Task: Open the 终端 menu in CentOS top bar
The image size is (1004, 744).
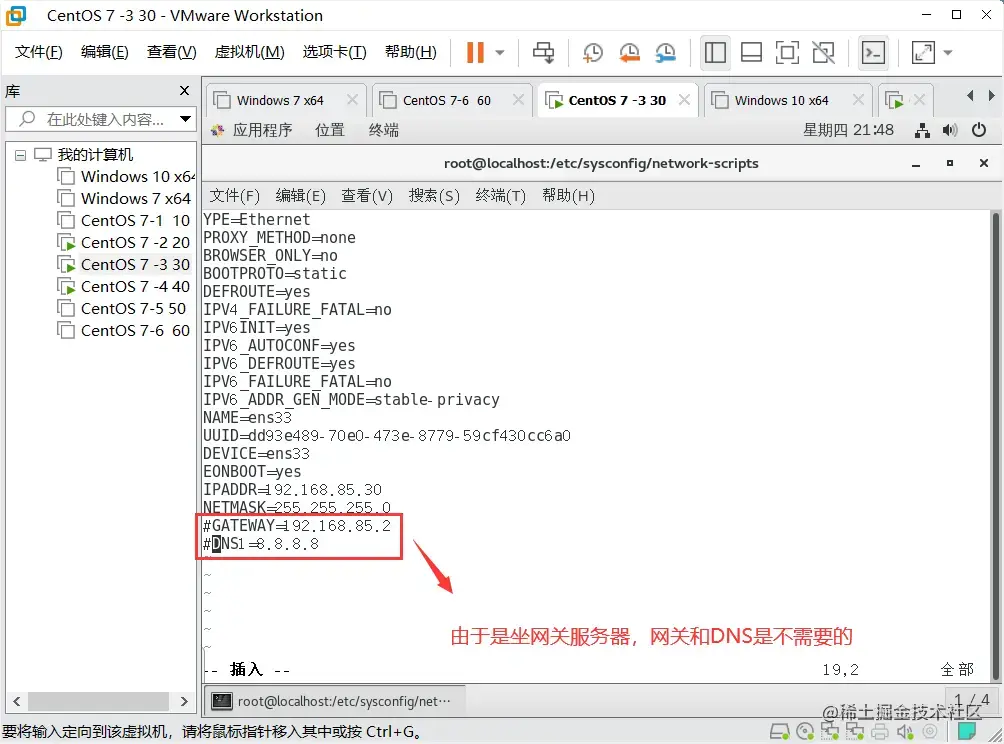Action: 384,131
